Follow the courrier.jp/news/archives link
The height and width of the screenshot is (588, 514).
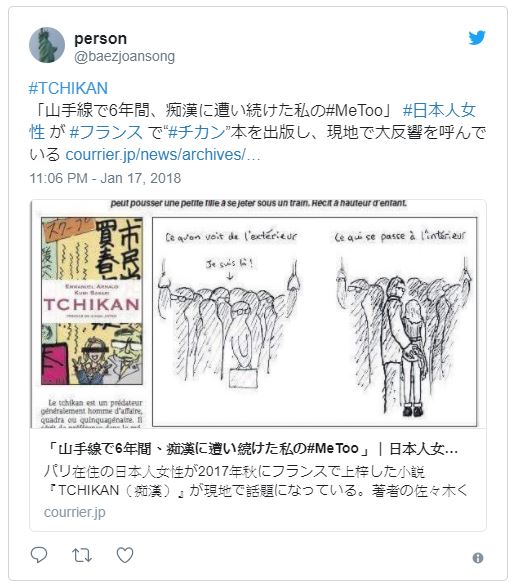[163, 154]
